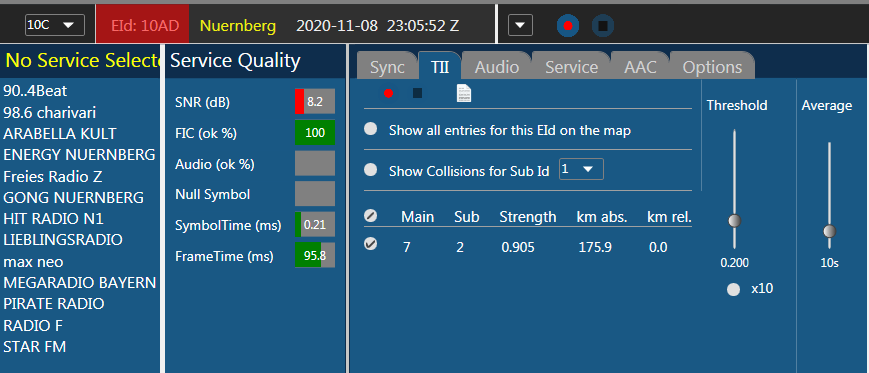Viewport: 869px width, 373px height.
Task: Click the SNR 8.2 value bar
Action: click(x=315, y=102)
